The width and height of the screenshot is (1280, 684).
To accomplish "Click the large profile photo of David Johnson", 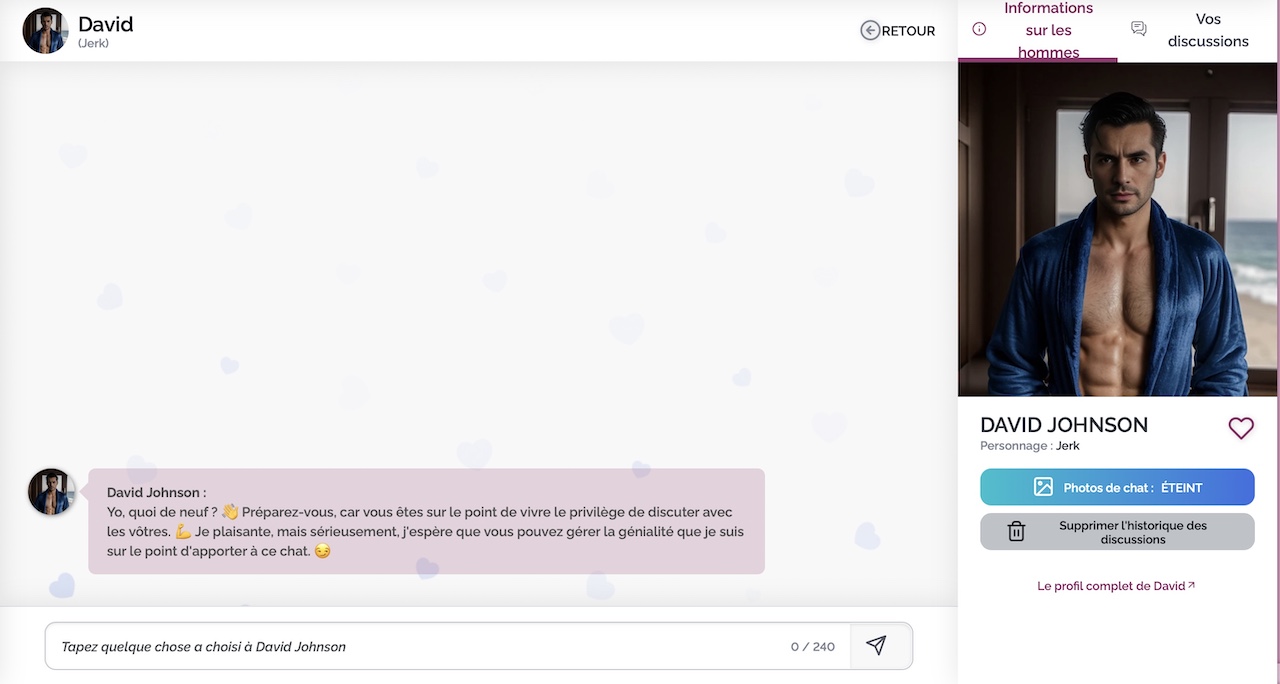I will point(1117,230).
